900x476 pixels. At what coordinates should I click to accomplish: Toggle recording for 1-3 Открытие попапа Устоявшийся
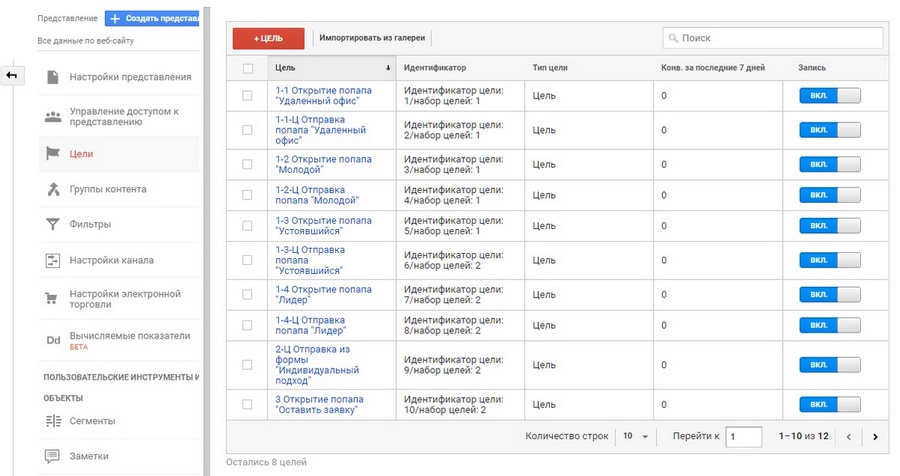[x=830, y=226]
